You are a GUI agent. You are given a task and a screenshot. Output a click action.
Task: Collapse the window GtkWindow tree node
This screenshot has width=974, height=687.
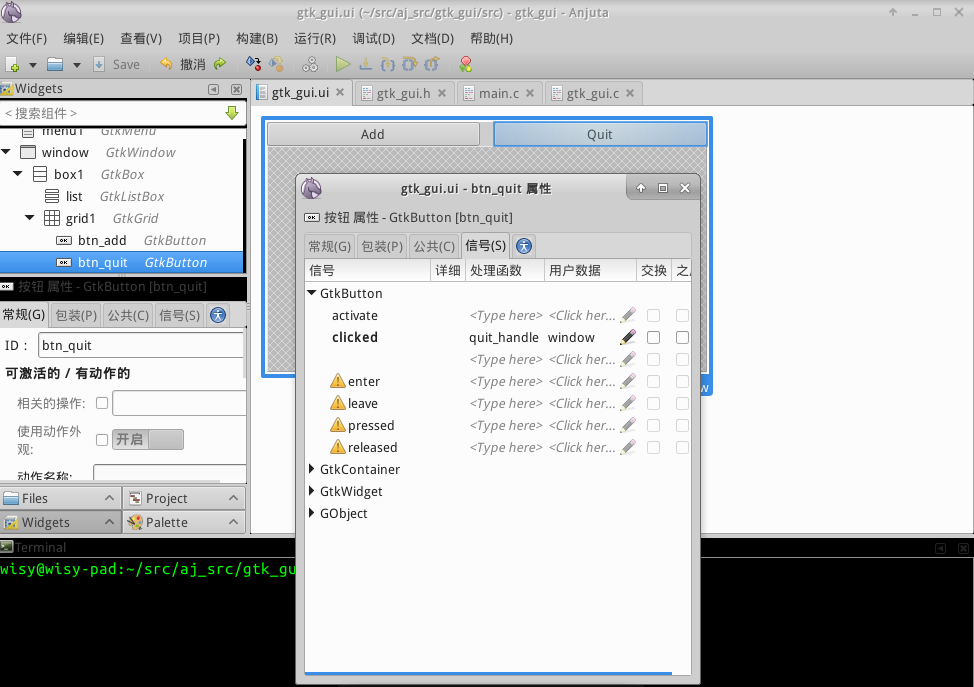6,152
